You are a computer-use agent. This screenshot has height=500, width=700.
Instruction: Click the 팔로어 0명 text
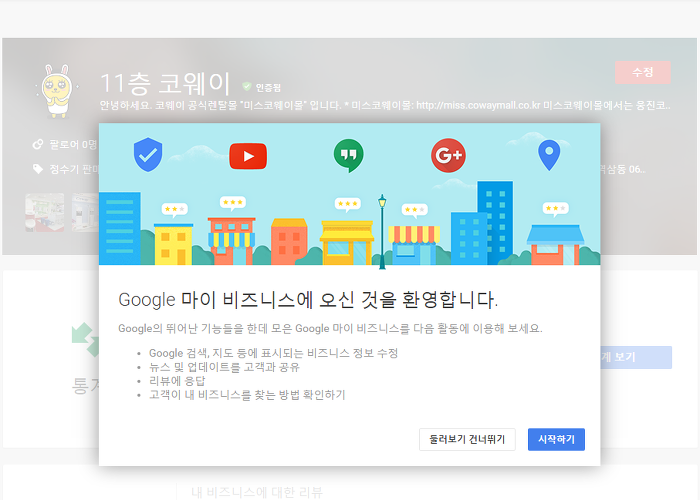73,144
